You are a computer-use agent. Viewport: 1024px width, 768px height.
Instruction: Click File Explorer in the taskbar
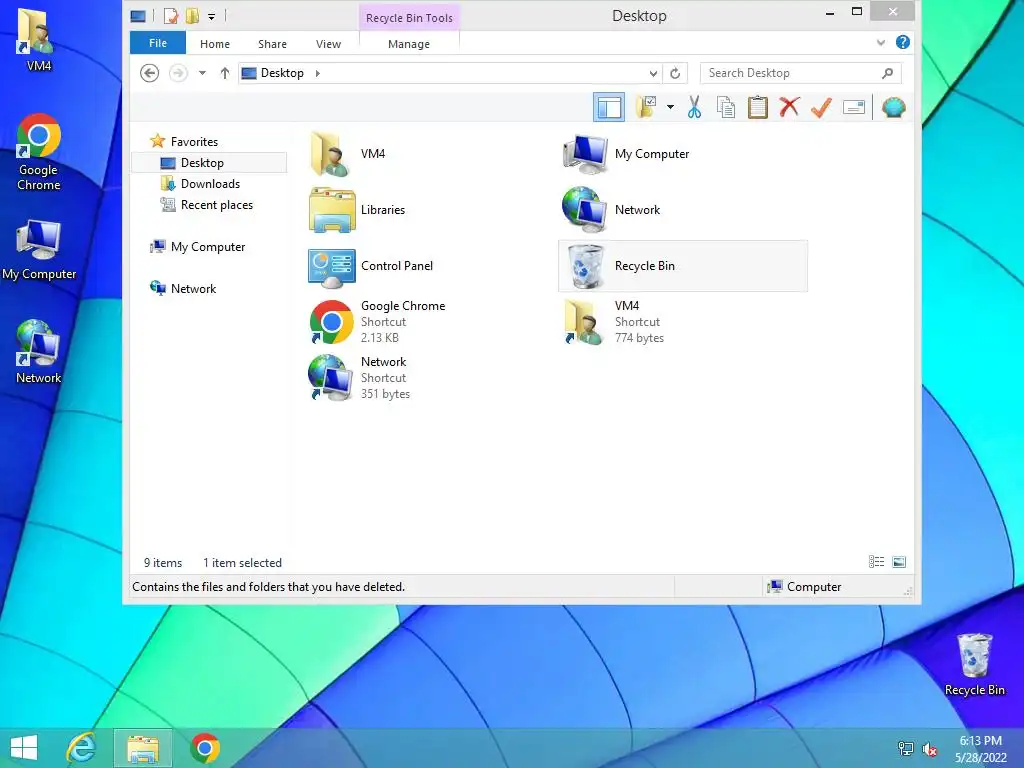(x=143, y=748)
